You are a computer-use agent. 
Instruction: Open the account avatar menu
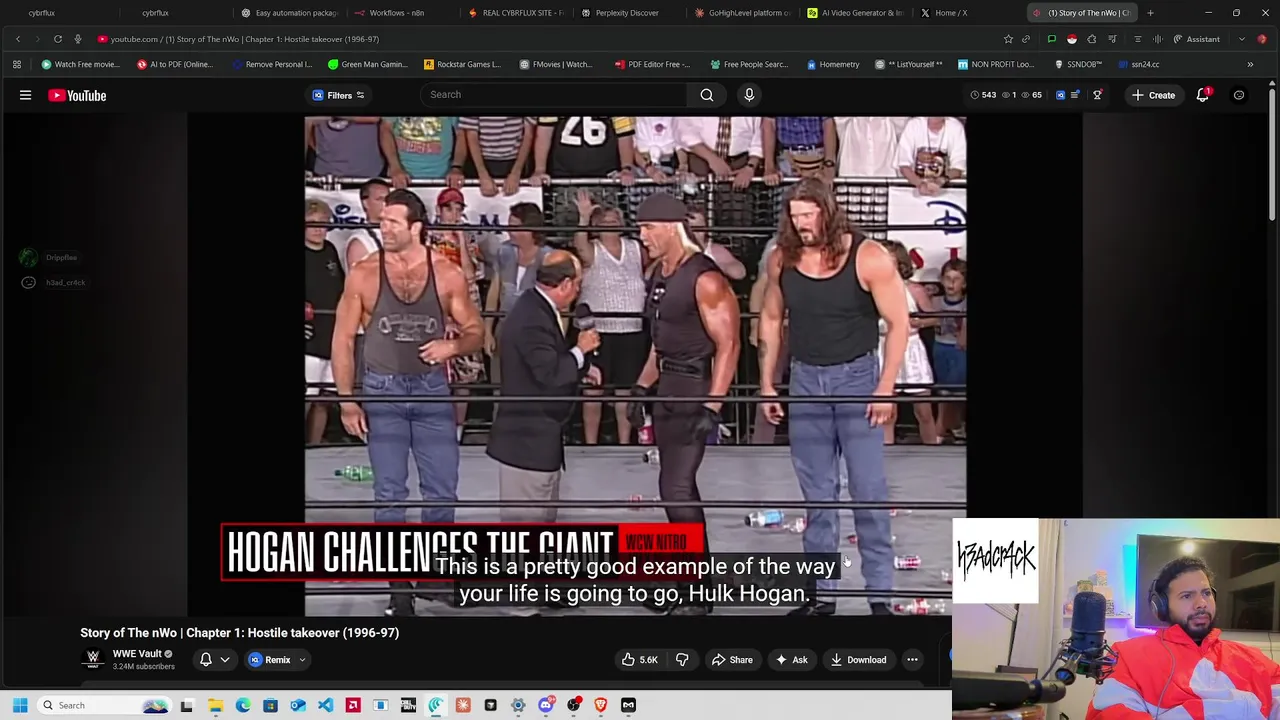pos(1239,95)
